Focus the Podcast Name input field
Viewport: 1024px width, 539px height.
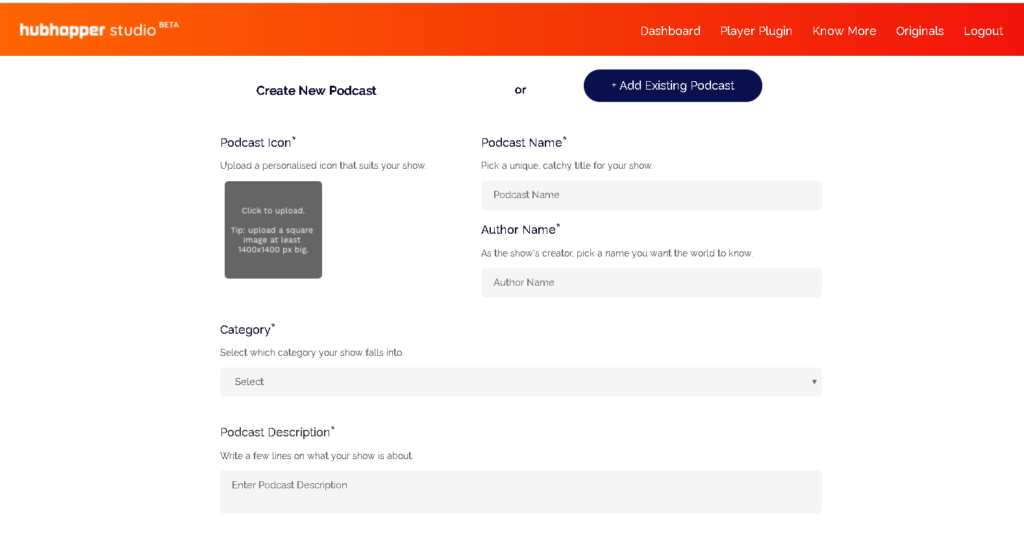(x=651, y=195)
